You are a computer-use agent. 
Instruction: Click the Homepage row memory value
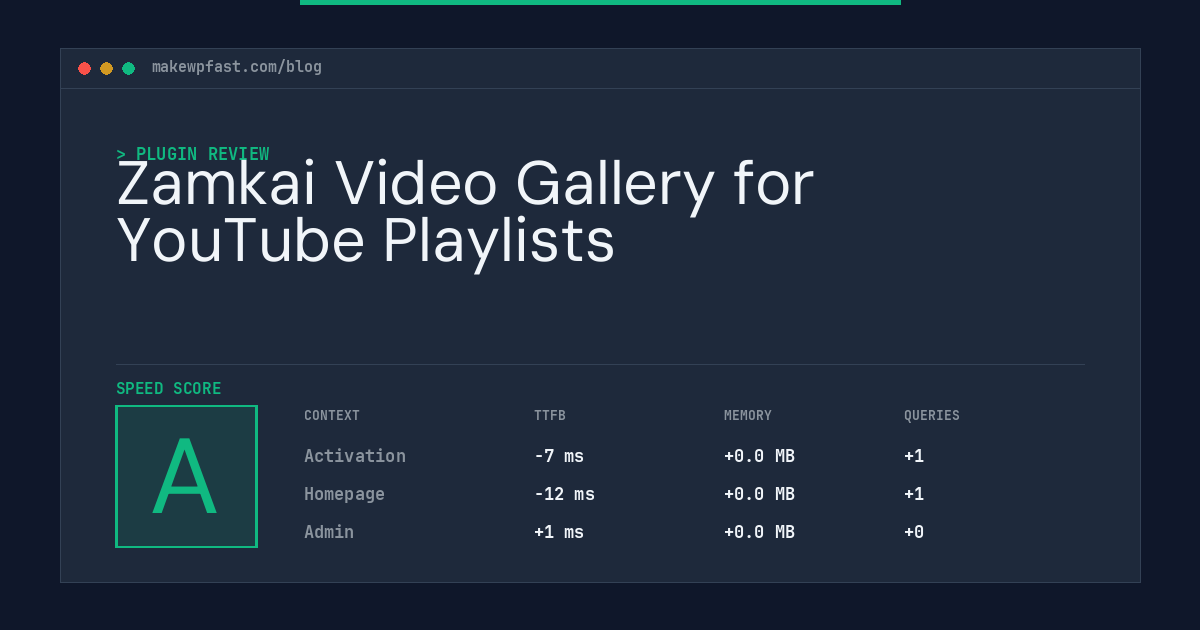(x=759, y=494)
